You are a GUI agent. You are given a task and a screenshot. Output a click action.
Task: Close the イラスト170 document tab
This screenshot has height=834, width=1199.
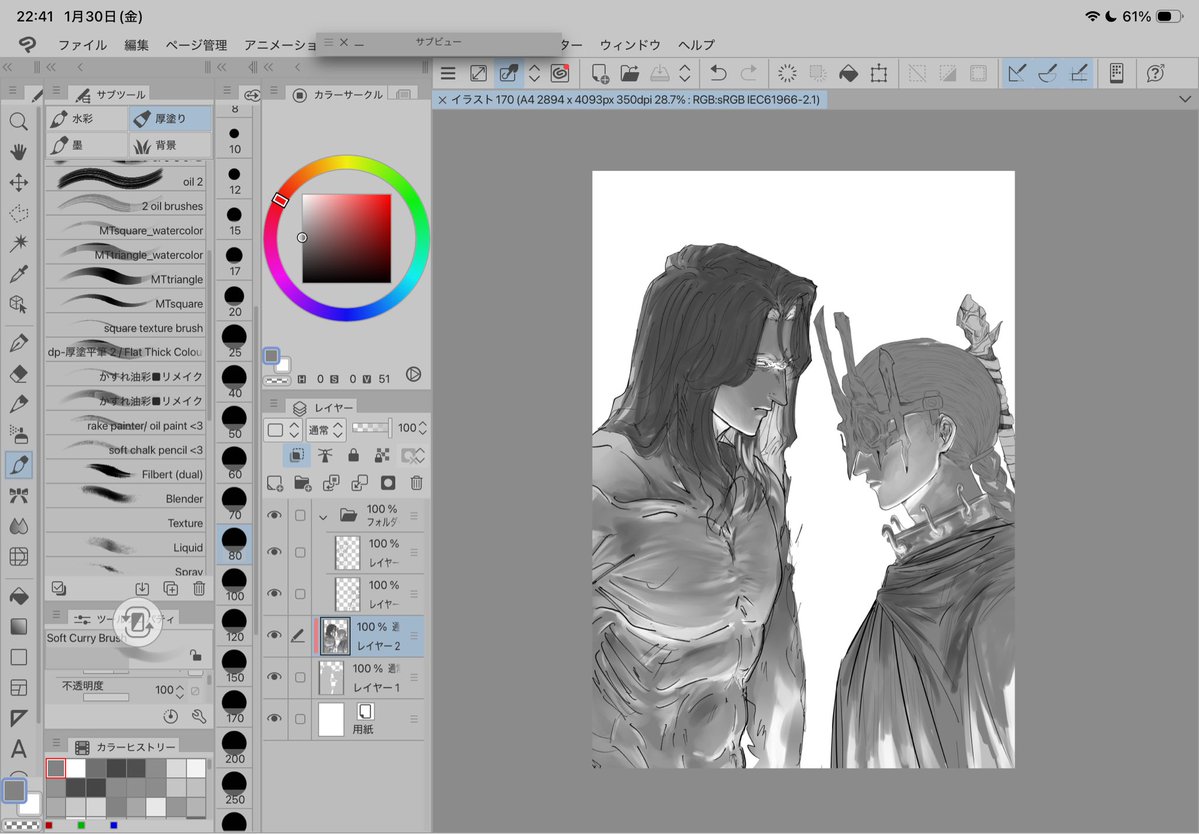(442, 100)
